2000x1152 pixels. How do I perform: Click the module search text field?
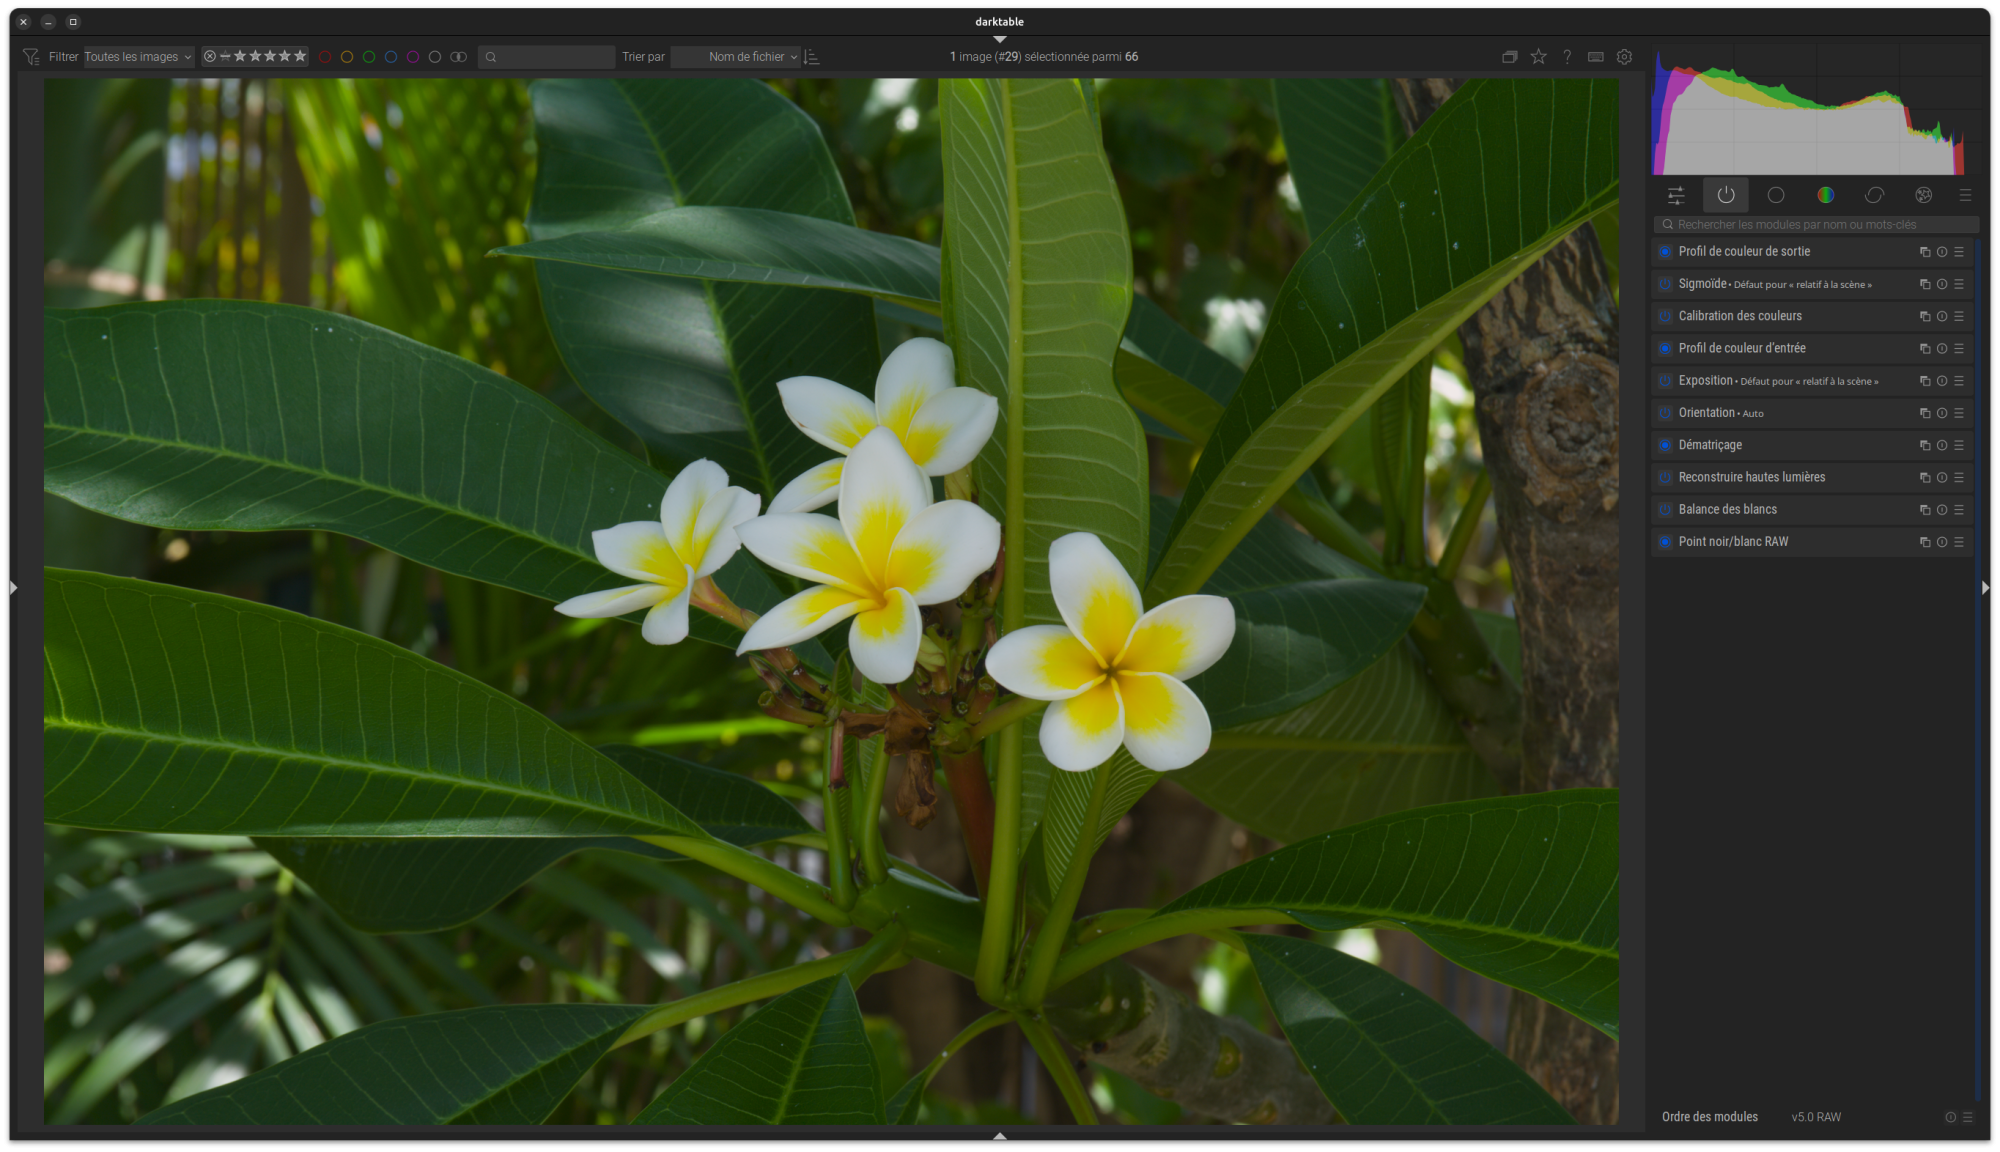pos(1815,225)
